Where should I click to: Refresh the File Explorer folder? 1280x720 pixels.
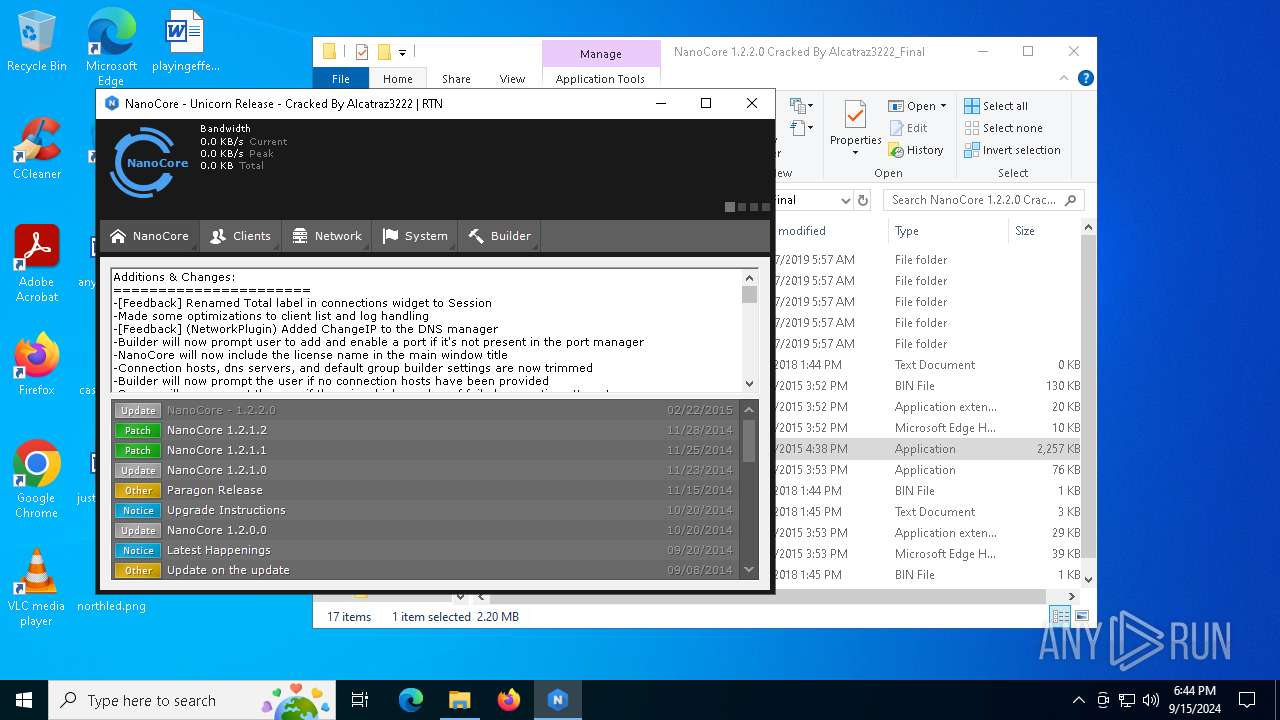click(864, 200)
